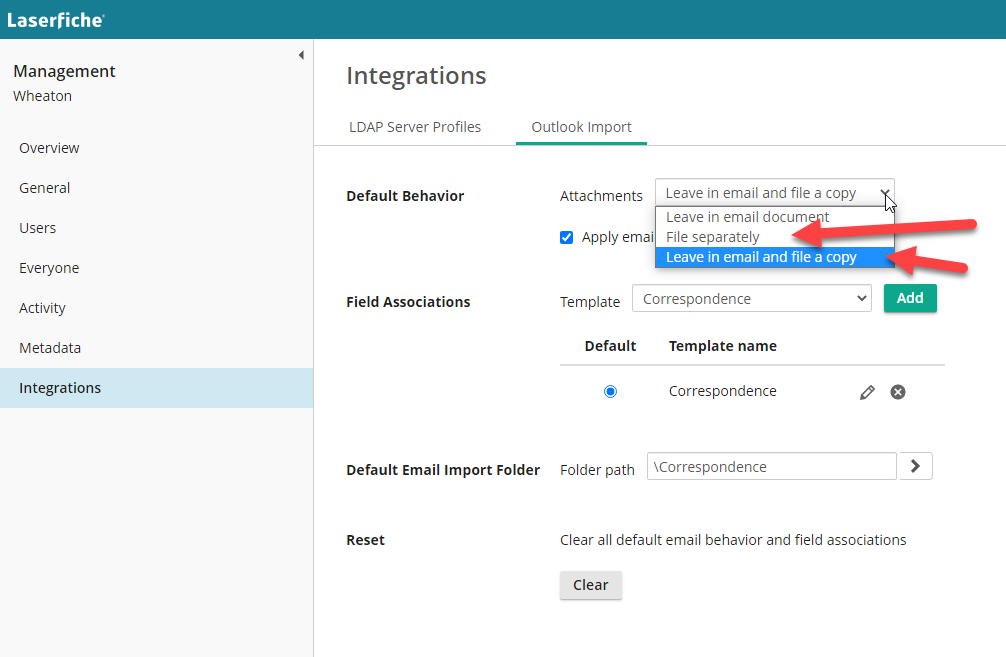Image resolution: width=1006 pixels, height=657 pixels.
Task: Go to Users in the sidebar
Action: coord(38,228)
